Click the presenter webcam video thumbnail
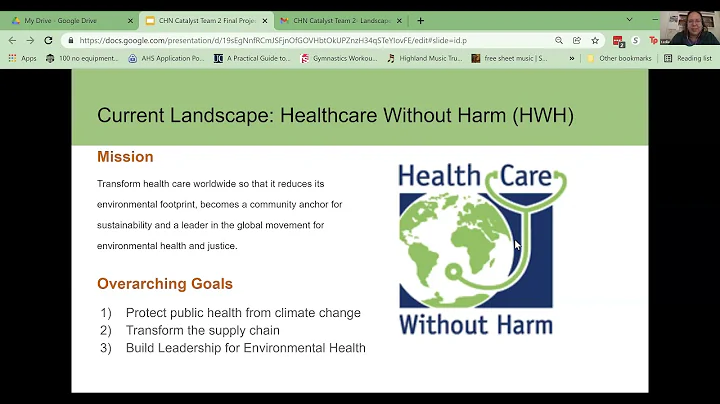This screenshot has width=720, height=404. [x=690, y=28]
